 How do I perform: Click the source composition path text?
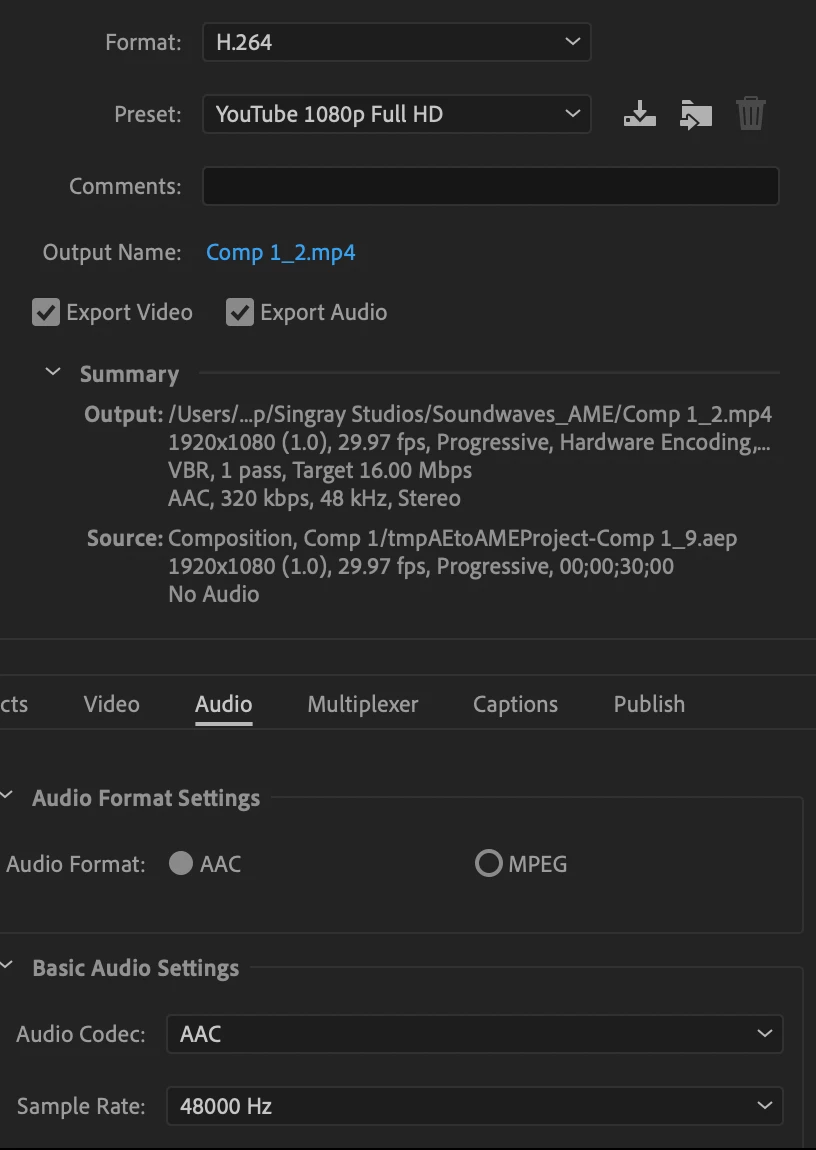(x=452, y=538)
